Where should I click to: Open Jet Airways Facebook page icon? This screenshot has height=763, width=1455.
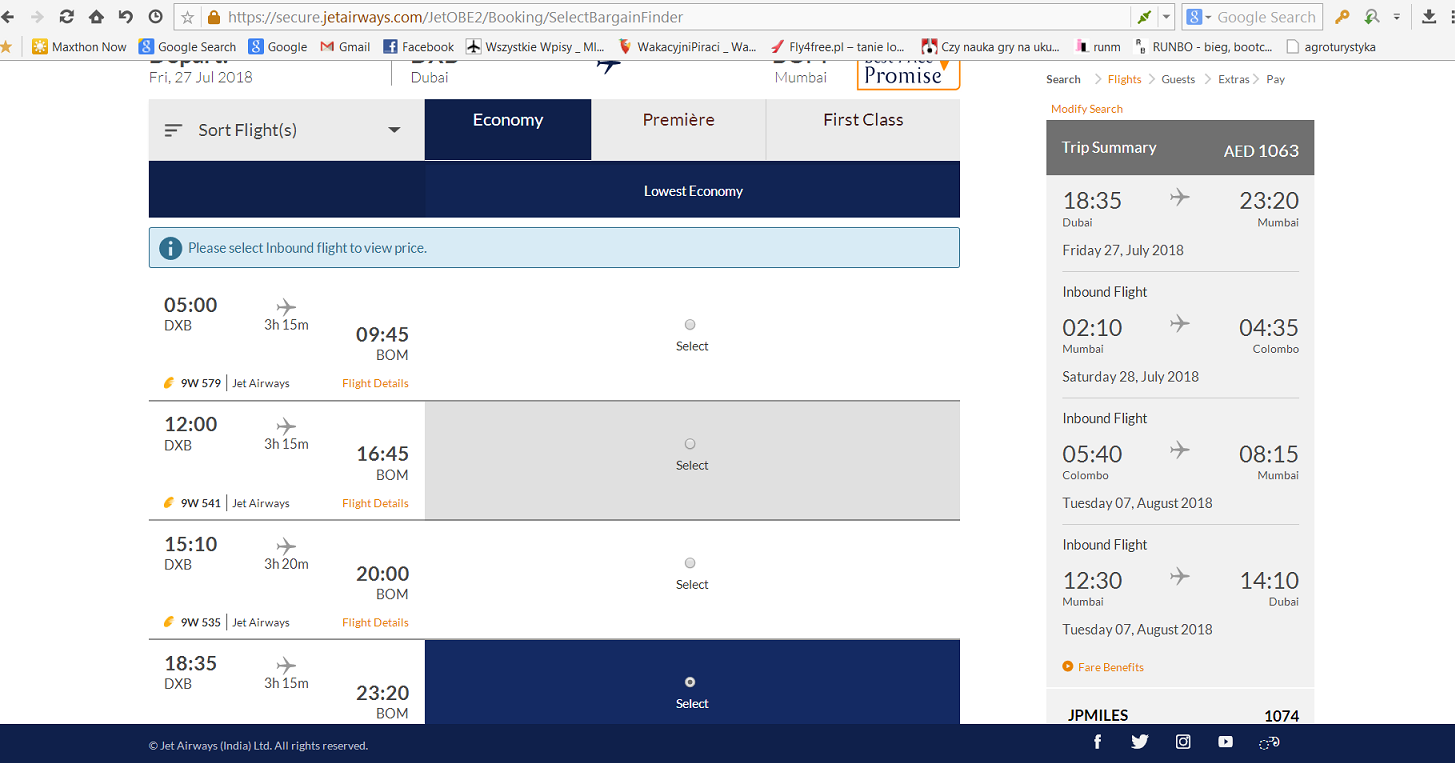[x=1097, y=742]
